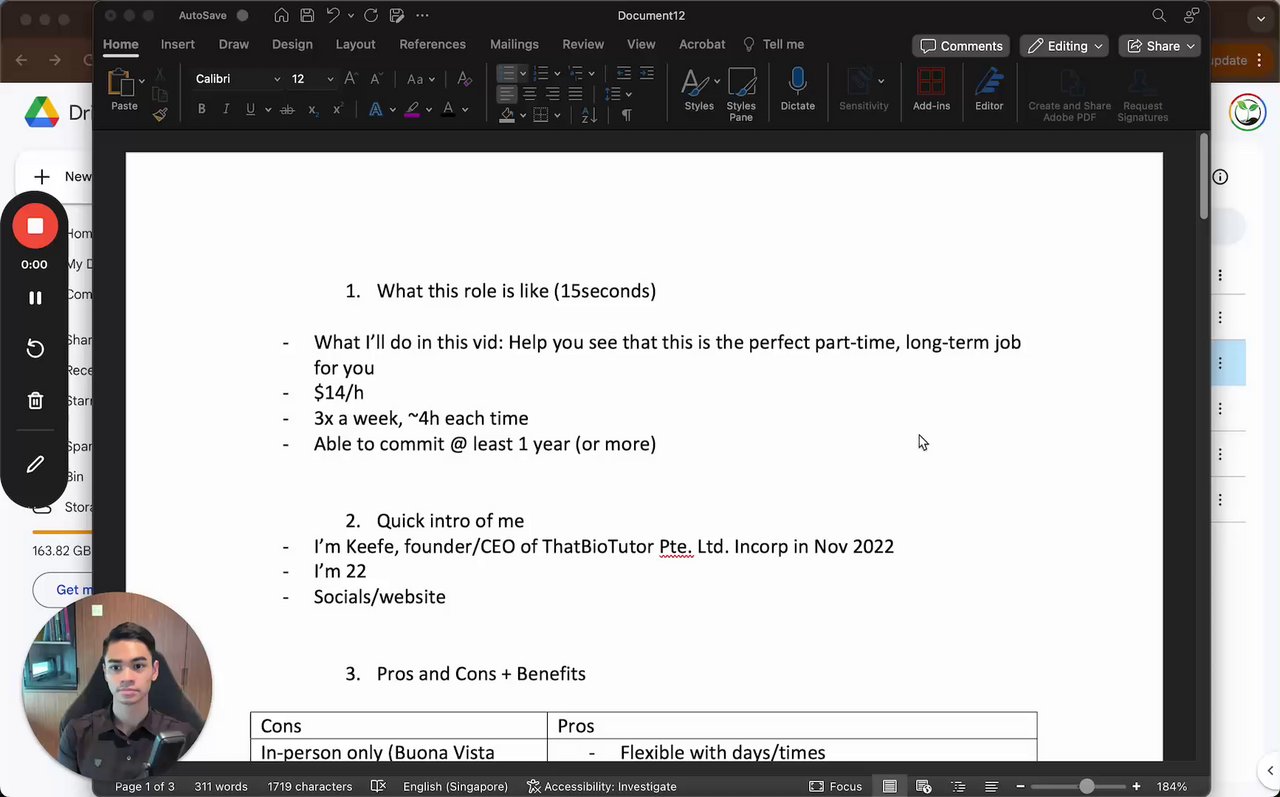Toggle the bullet list button
Image resolution: width=1280 pixels, height=797 pixels.
508,73
